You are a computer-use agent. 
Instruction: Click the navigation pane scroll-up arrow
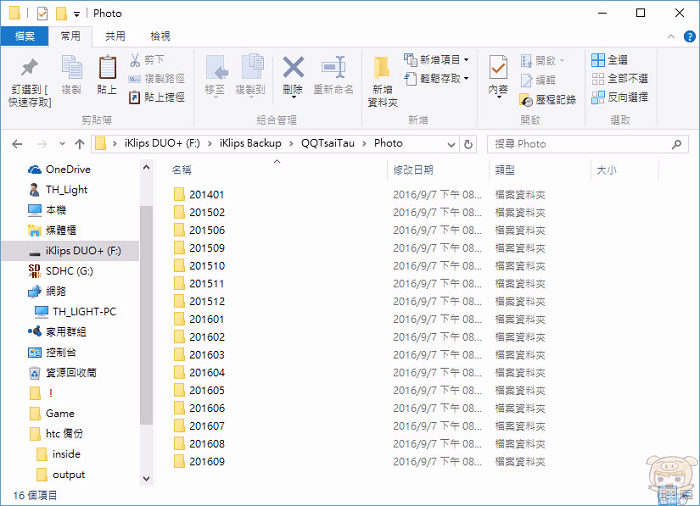146,167
